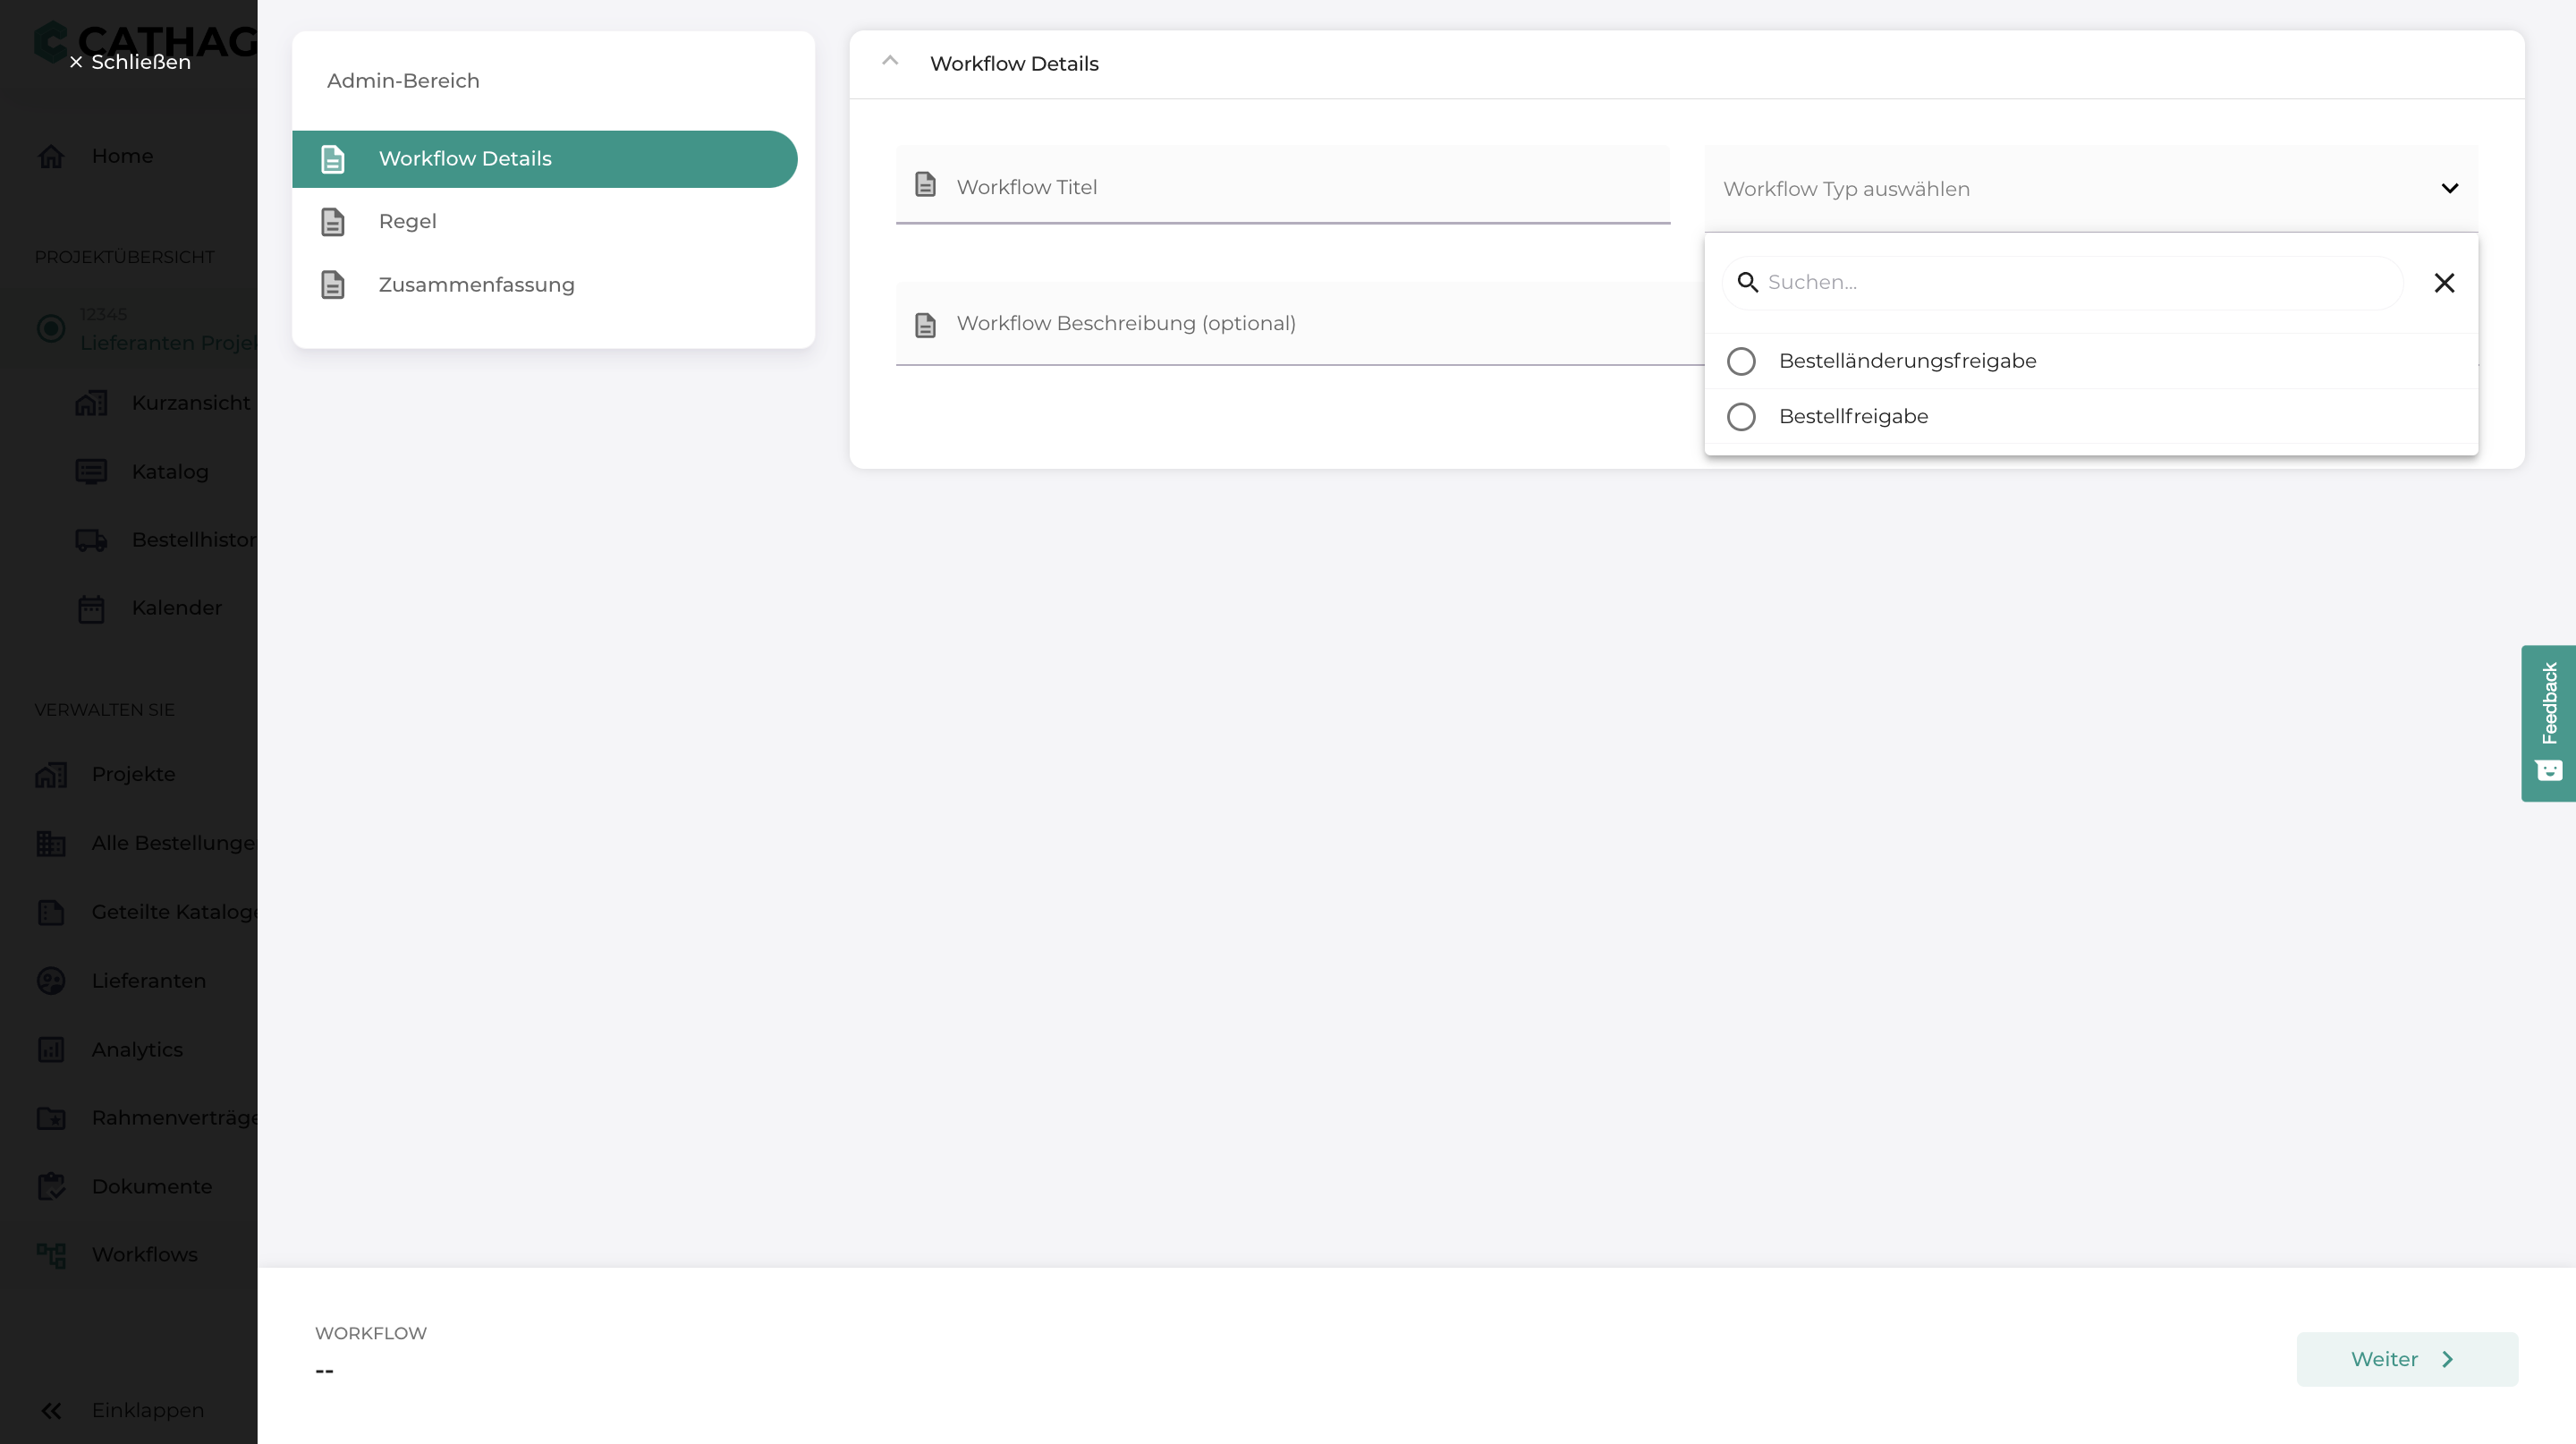Open Workflows in the sidebar
The width and height of the screenshot is (2576, 1444).
pos(145,1255)
